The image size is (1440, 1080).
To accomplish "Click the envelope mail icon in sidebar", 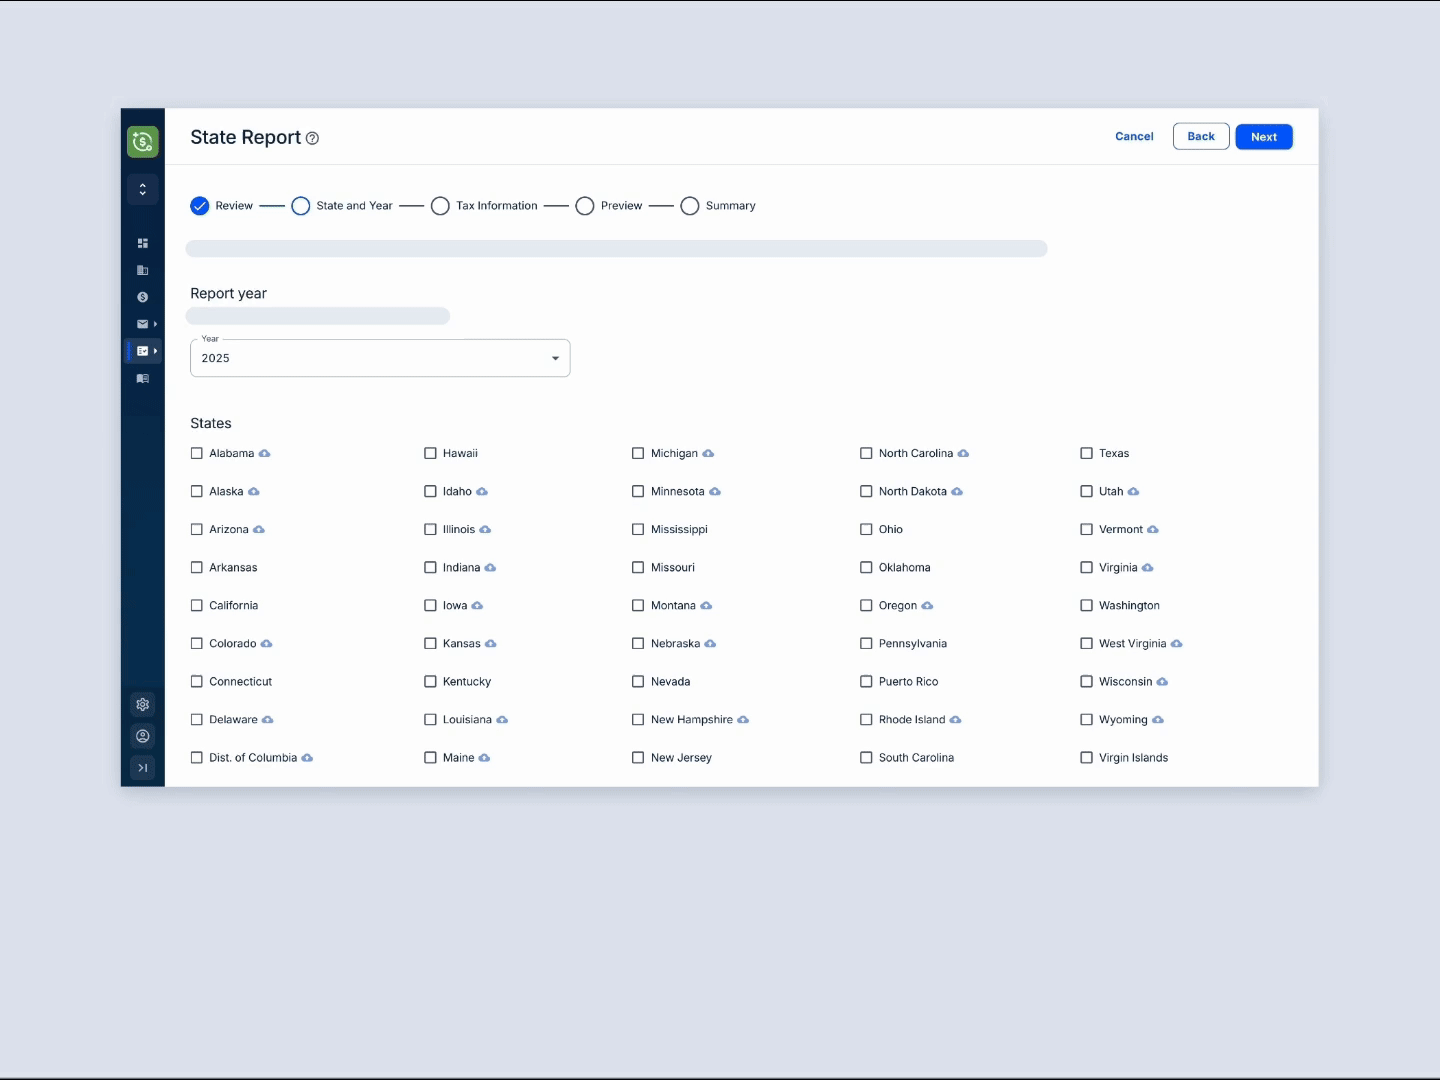I will pyautogui.click(x=143, y=324).
